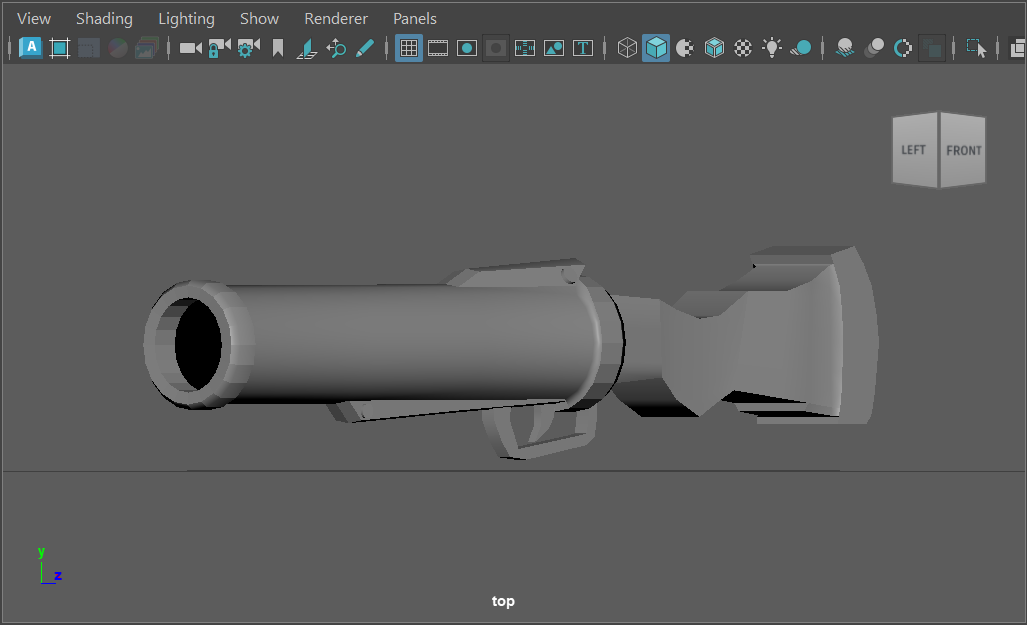This screenshot has height=625, width=1027.
Task: Toggle the film gate icon
Action: click(x=438, y=48)
